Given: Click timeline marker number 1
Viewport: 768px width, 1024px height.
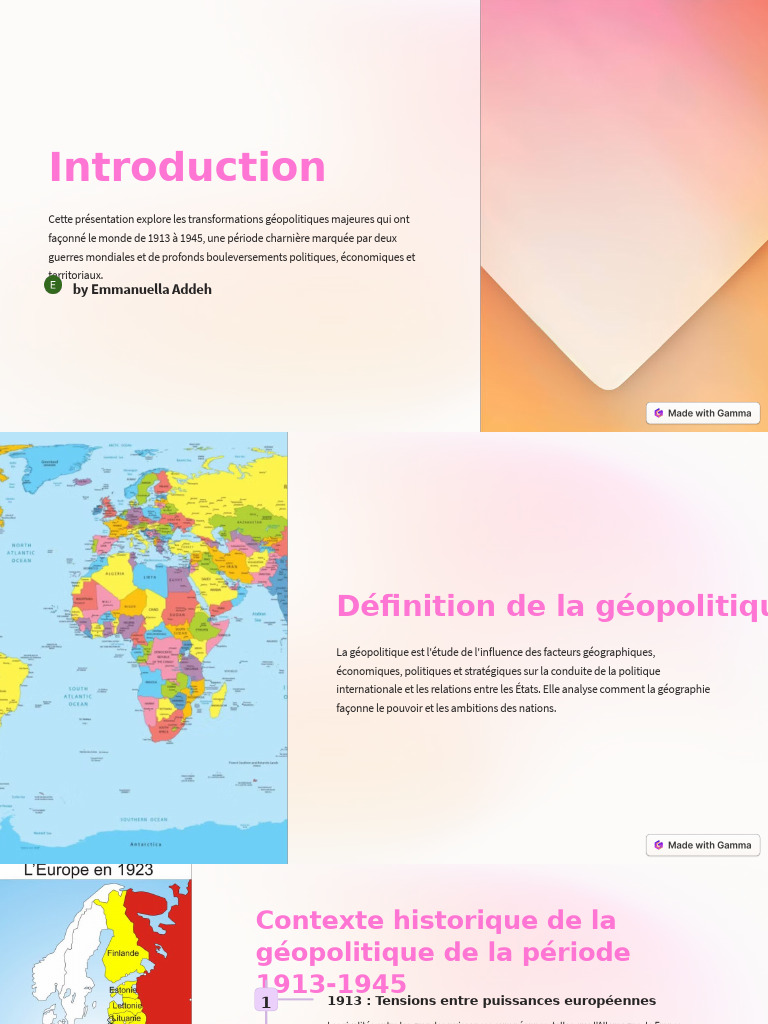Looking at the screenshot, I should coord(266,1002).
